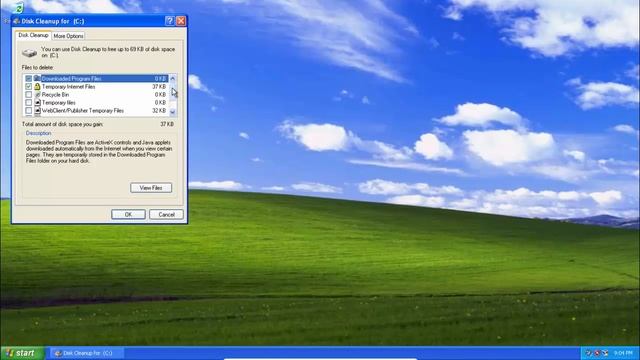Click the Downloaded Program Files folder icon

tap(37, 78)
